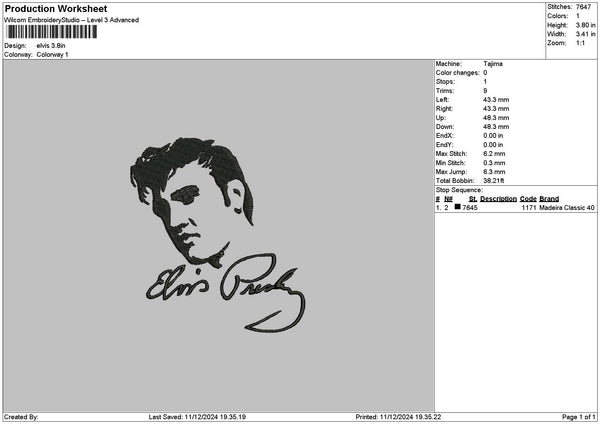Click the 'Printed: 11/12/2024' timestamp
Viewport: 600px width, 424px height.
pyautogui.click(x=398, y=417)
